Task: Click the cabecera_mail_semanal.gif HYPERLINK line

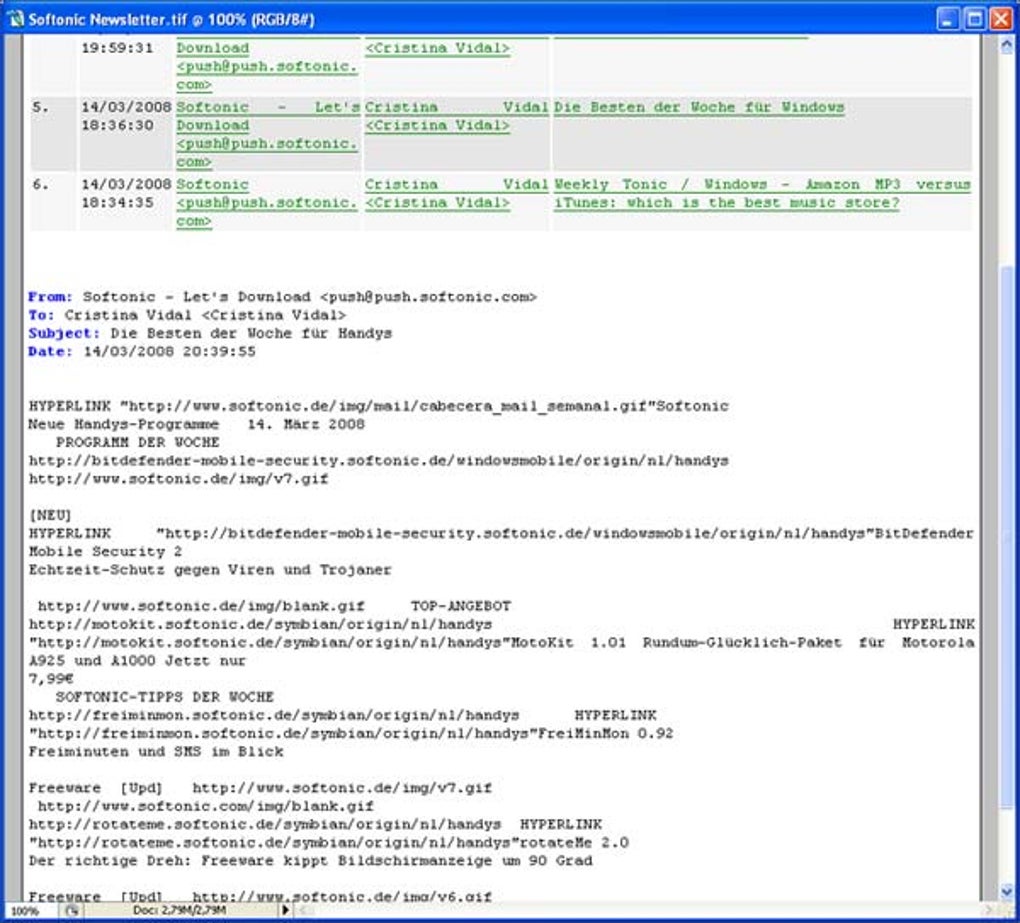Action: click(x=379, y=407)
